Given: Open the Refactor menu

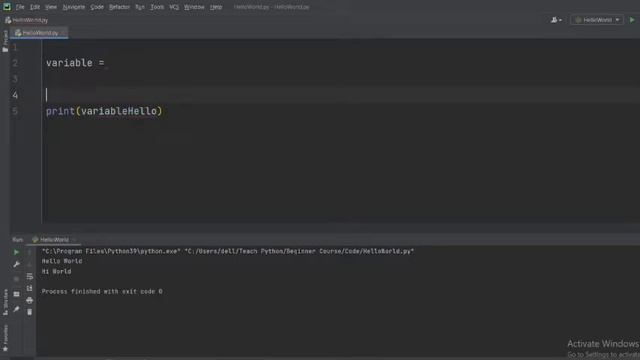Looking at the screenshot, I should [x=120, y=7].
